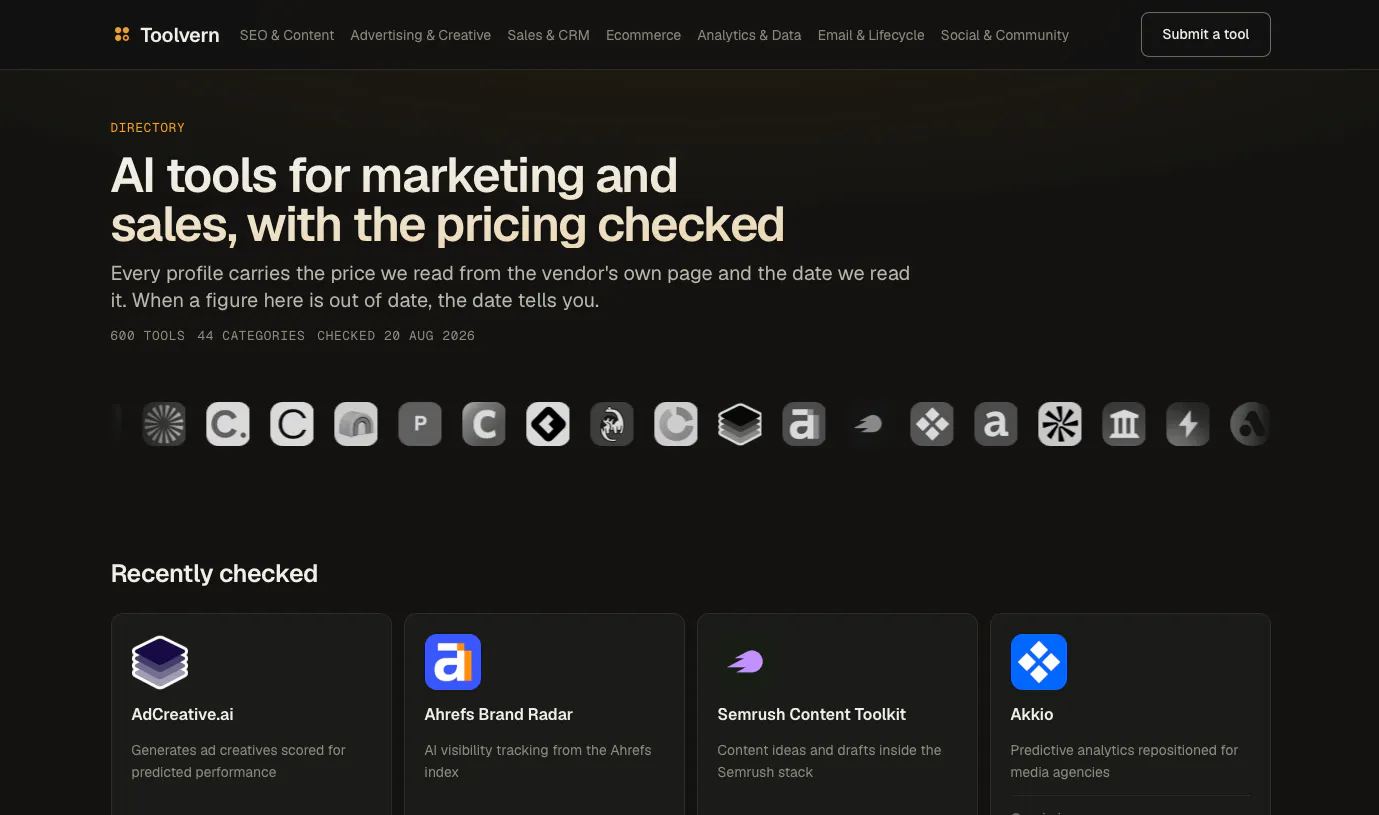Click the '600 TOOLS' stat text
This screenshot has height=815, width=1379.
(x=148, y=336)
